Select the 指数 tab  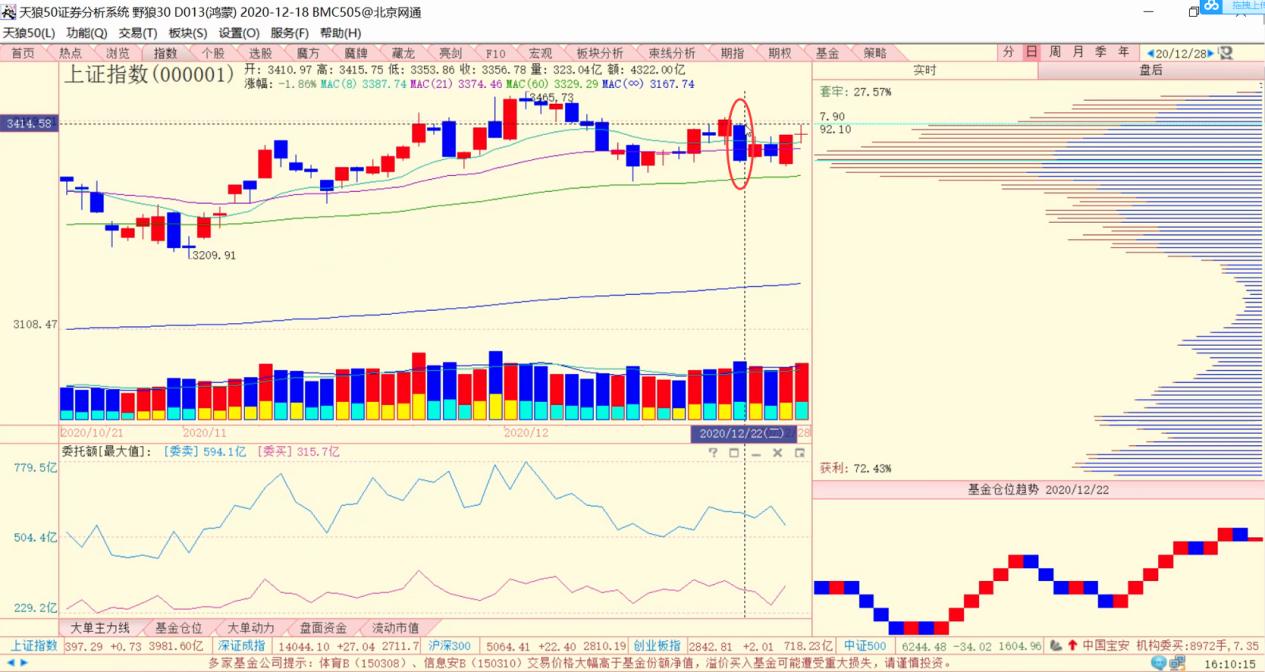tap(165, 53)
